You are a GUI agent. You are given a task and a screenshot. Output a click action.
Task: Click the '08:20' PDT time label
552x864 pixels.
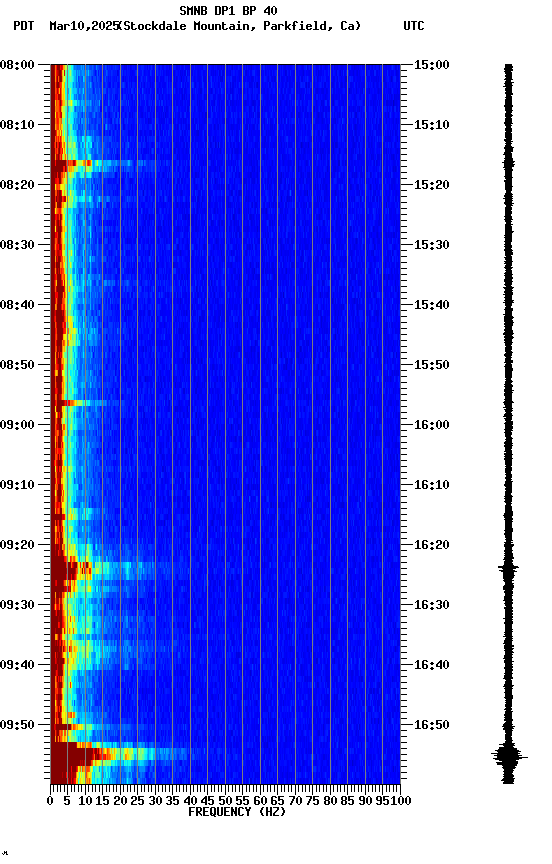17,185
